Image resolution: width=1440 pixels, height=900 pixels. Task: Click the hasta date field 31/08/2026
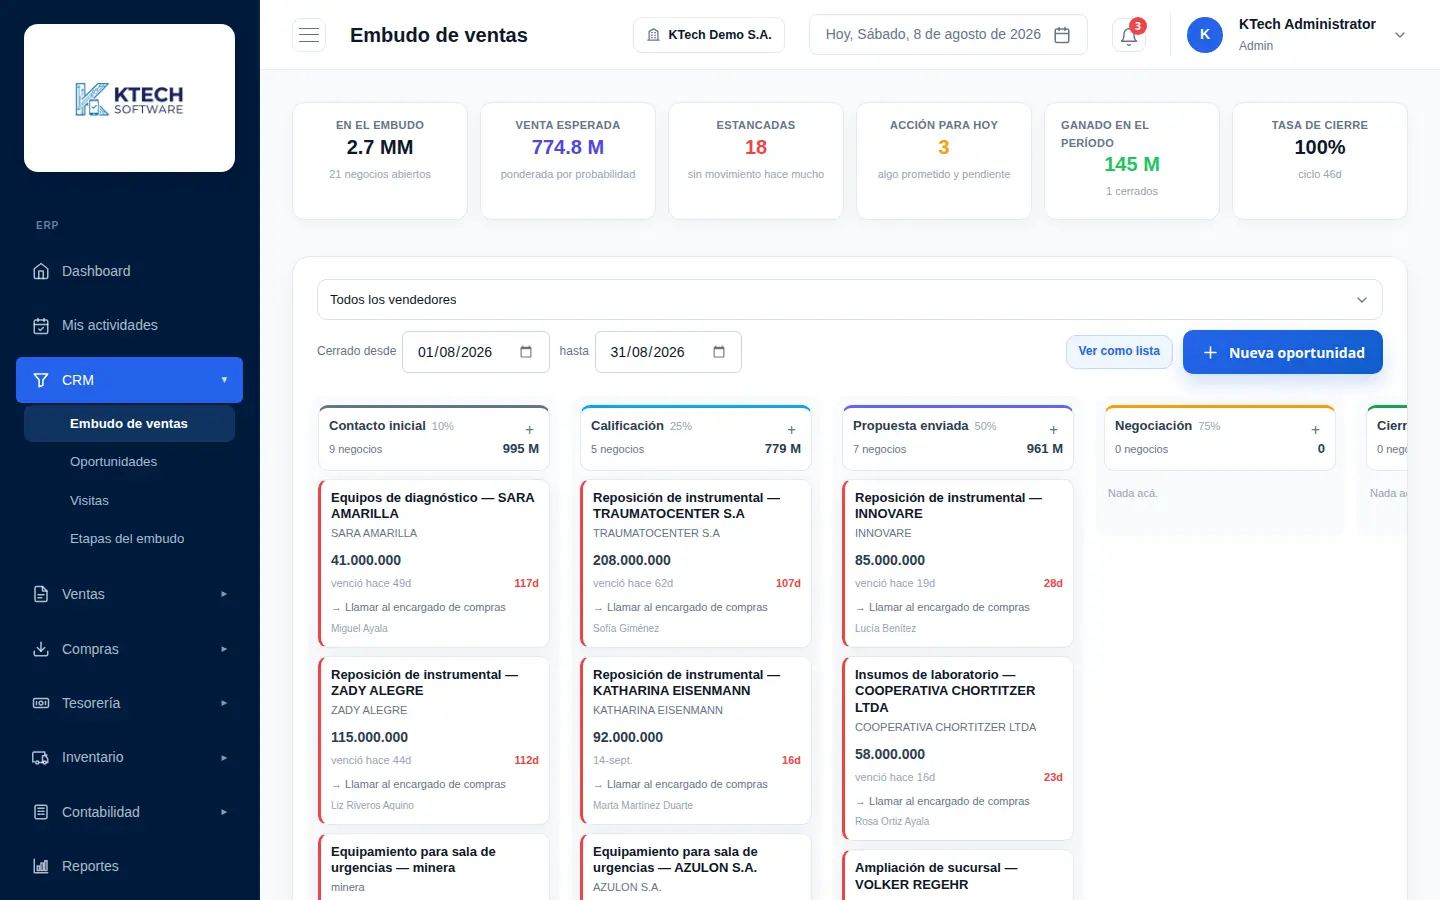click(668, 352)
